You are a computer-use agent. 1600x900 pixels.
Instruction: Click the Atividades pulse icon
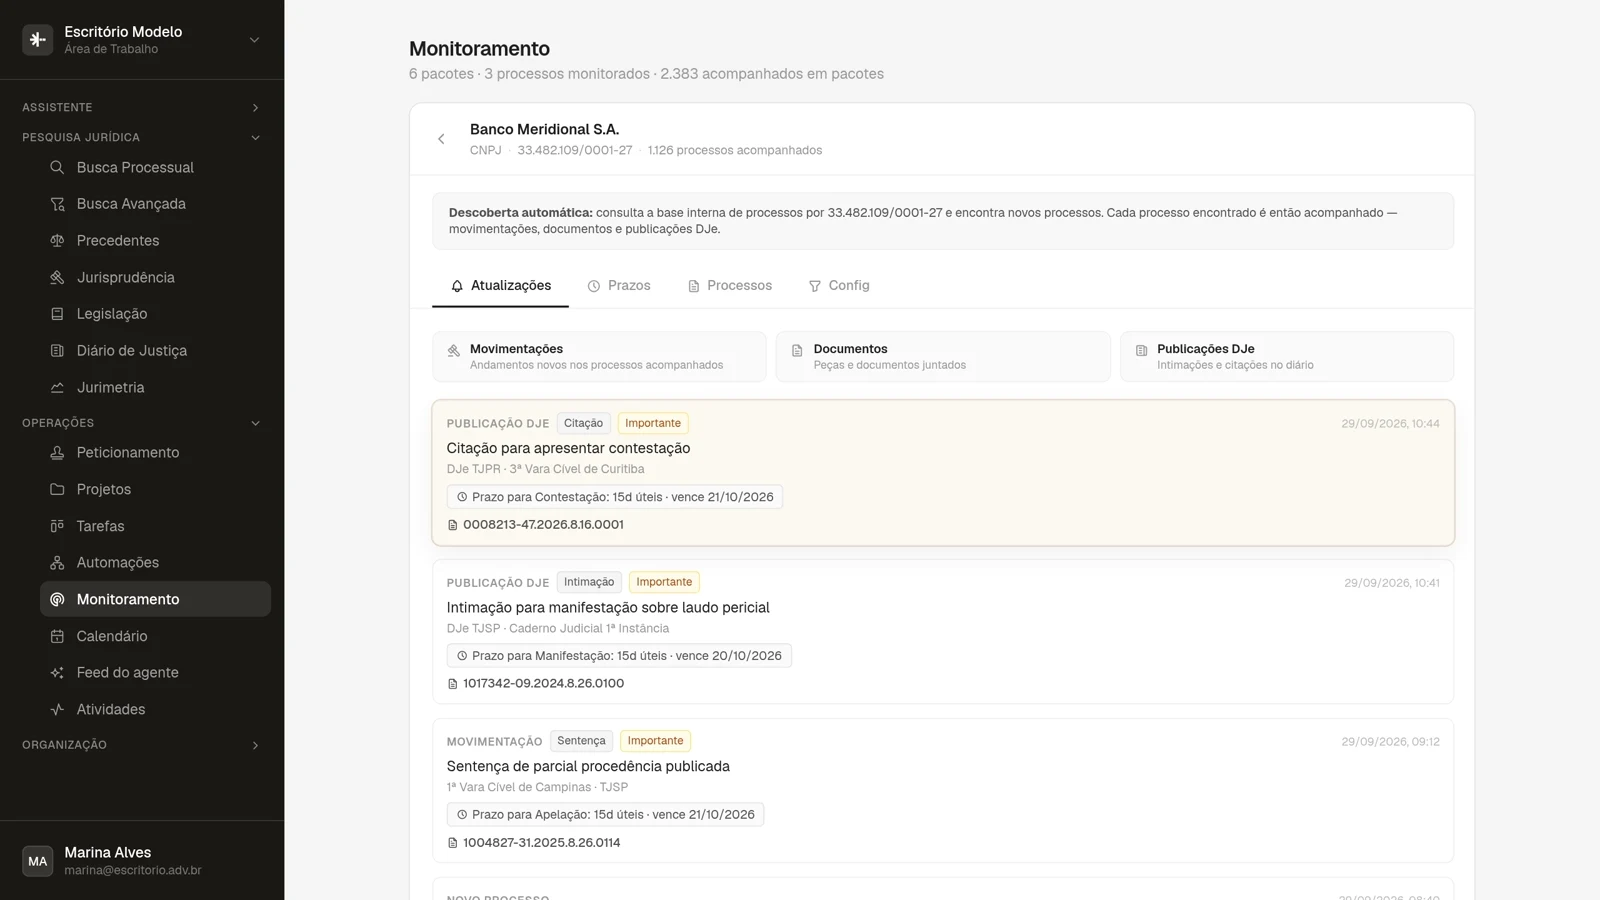(57, 710)
